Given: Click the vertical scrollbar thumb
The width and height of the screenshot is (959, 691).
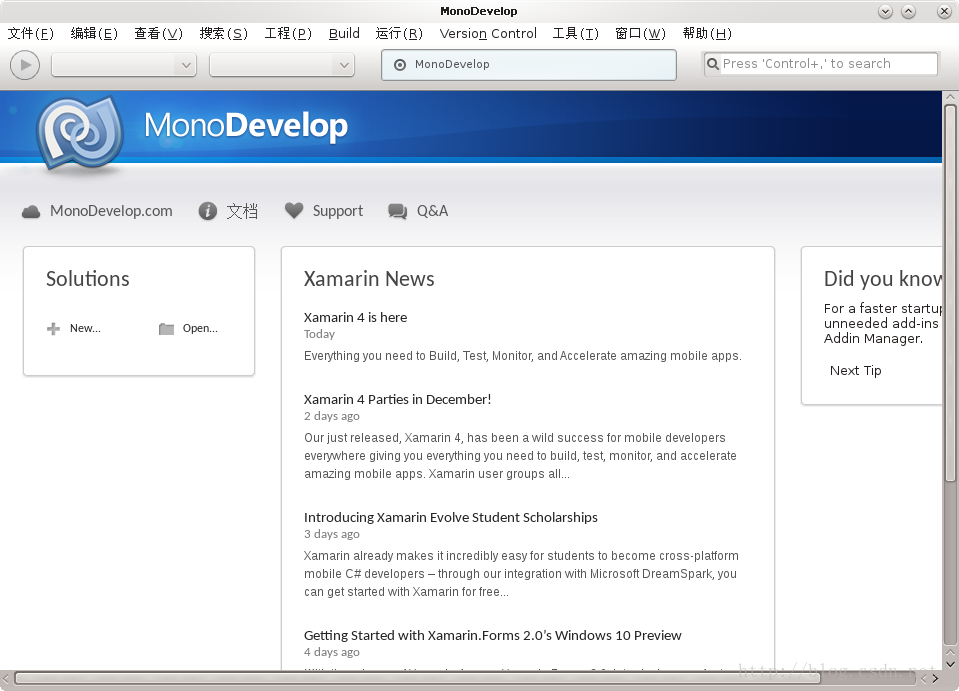Looking at the screenshot, I should 950,294.
